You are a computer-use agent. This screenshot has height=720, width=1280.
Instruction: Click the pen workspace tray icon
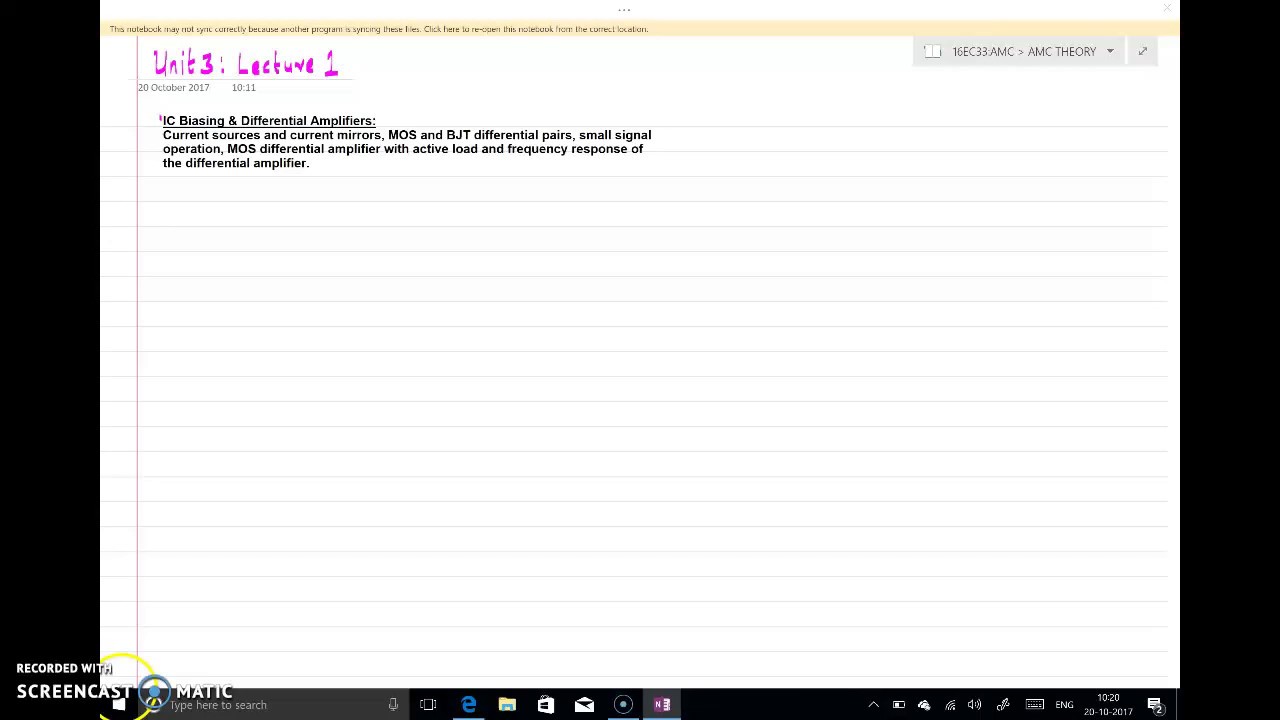click(1003, 705)
